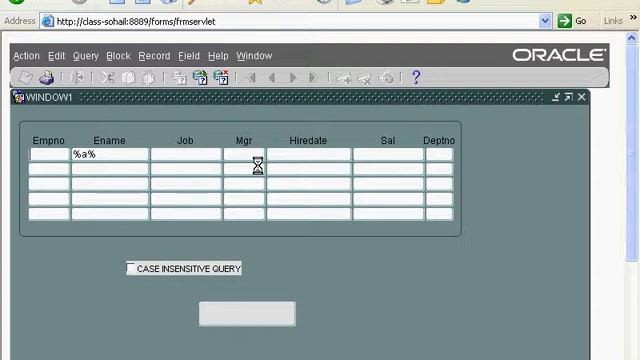Click the first row Empno field
640x360 pixels.
click(x=49, y=154)
